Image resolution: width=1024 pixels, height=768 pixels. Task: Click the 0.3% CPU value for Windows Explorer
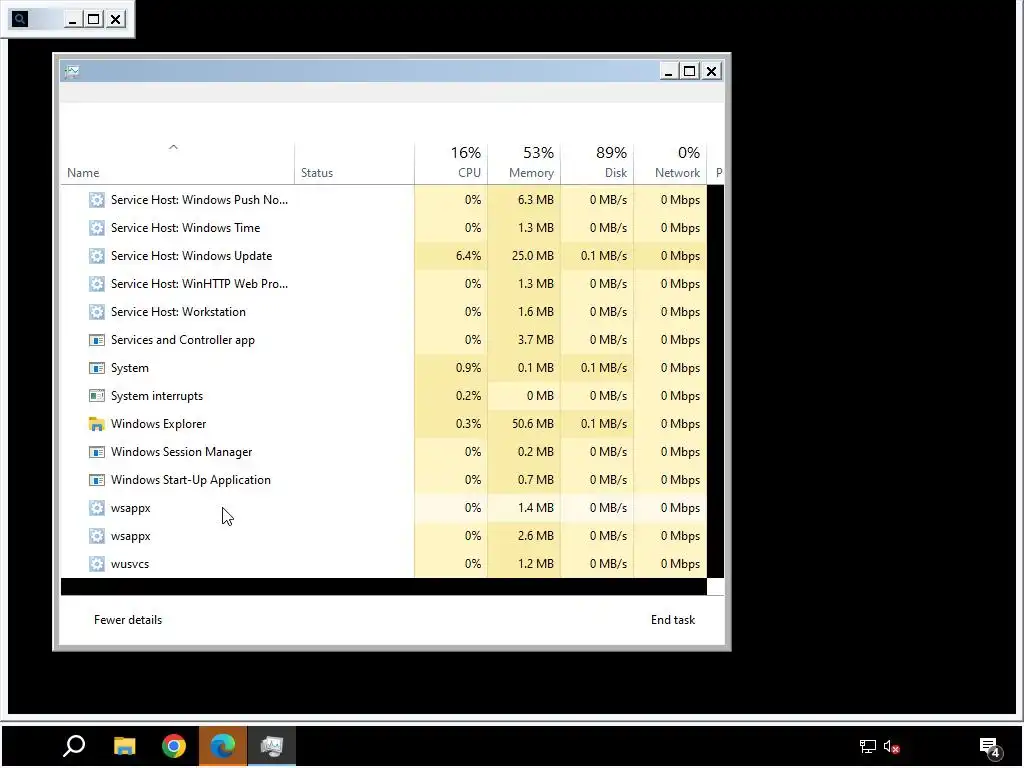coord(468,424)
